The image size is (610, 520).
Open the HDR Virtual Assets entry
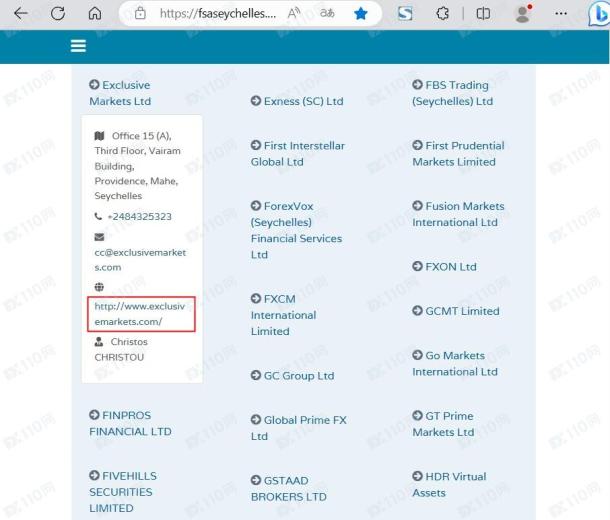449,485
